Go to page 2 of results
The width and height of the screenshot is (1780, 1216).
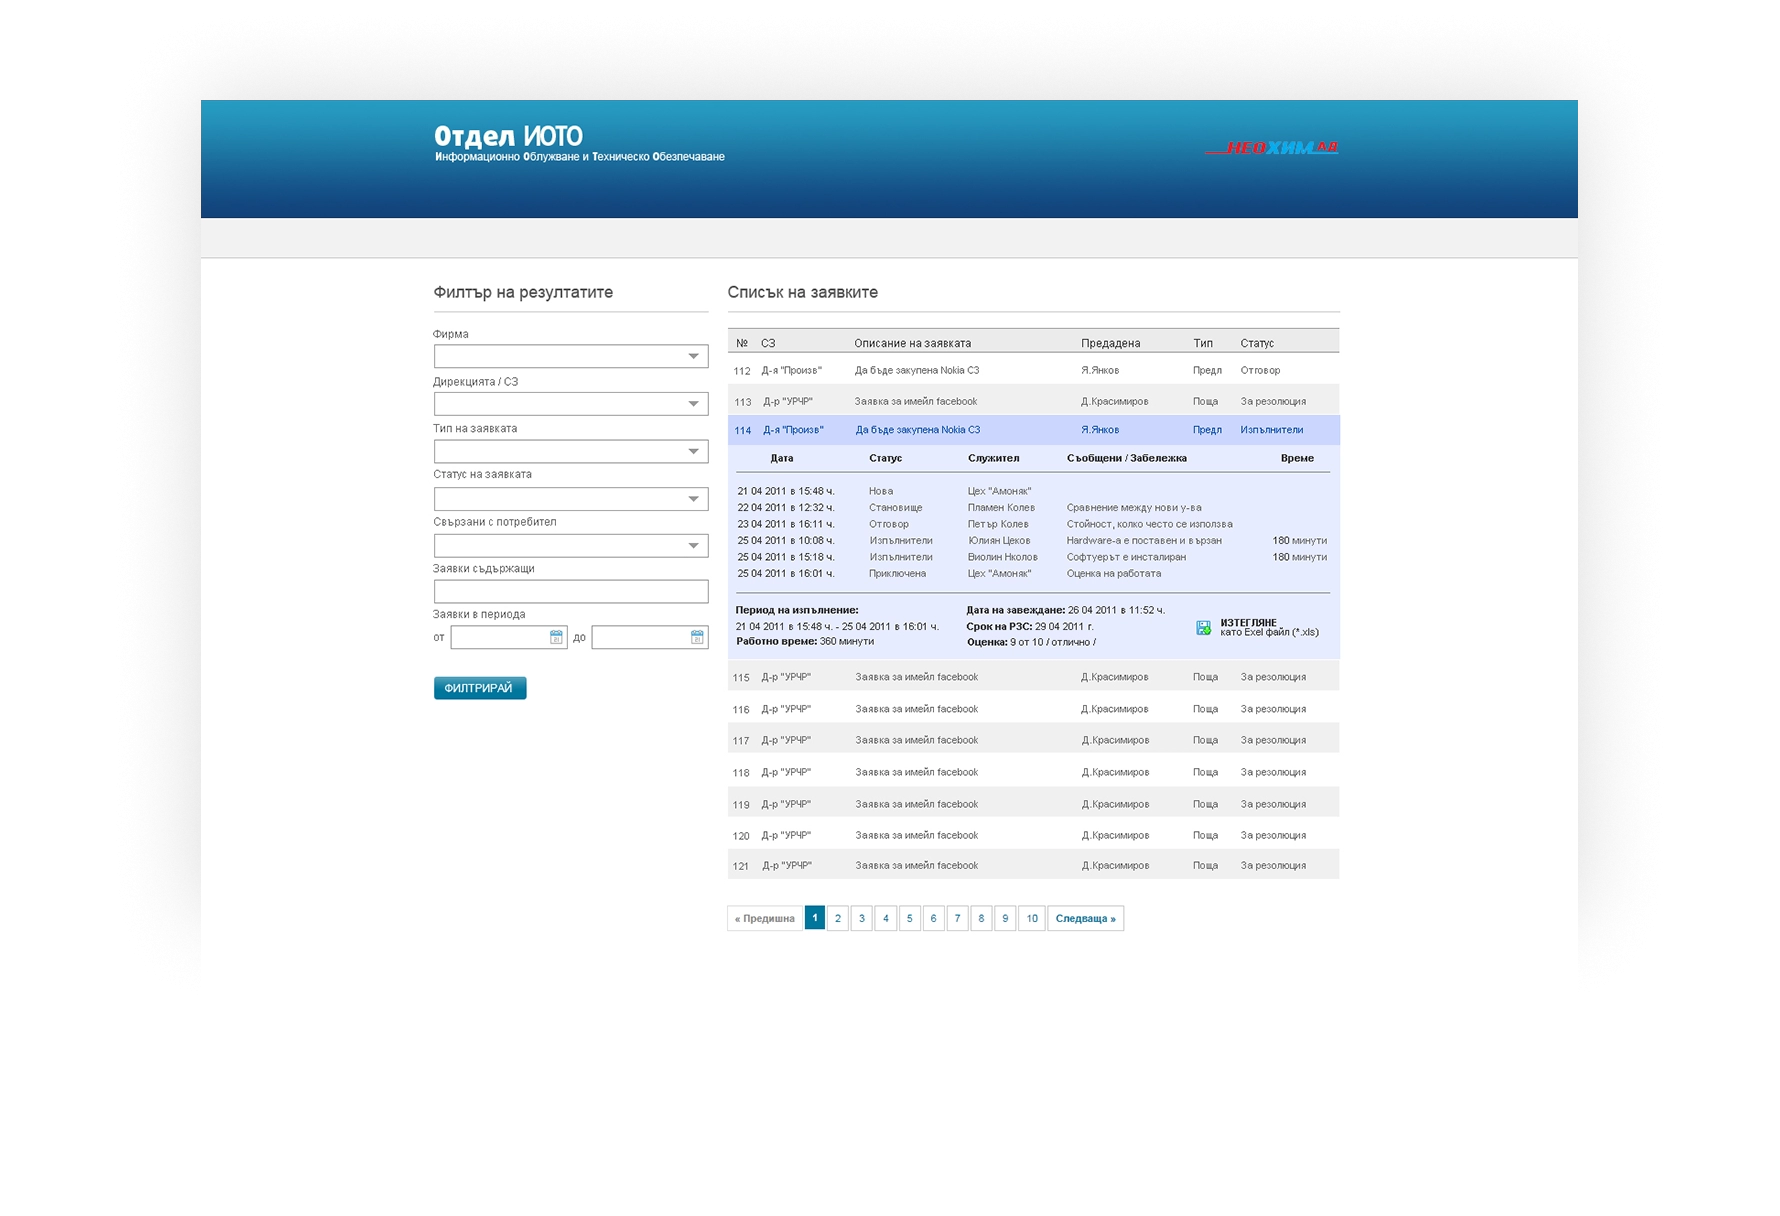tap(838, 919)
